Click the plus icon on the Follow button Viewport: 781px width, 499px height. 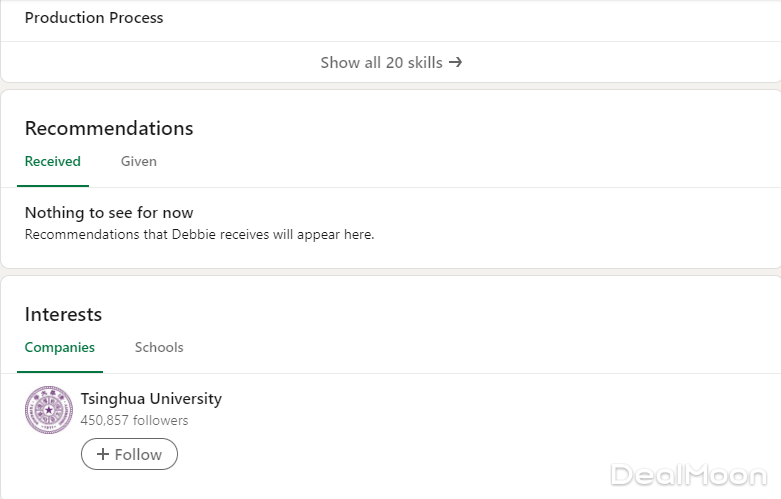click(x=103, y=454)
